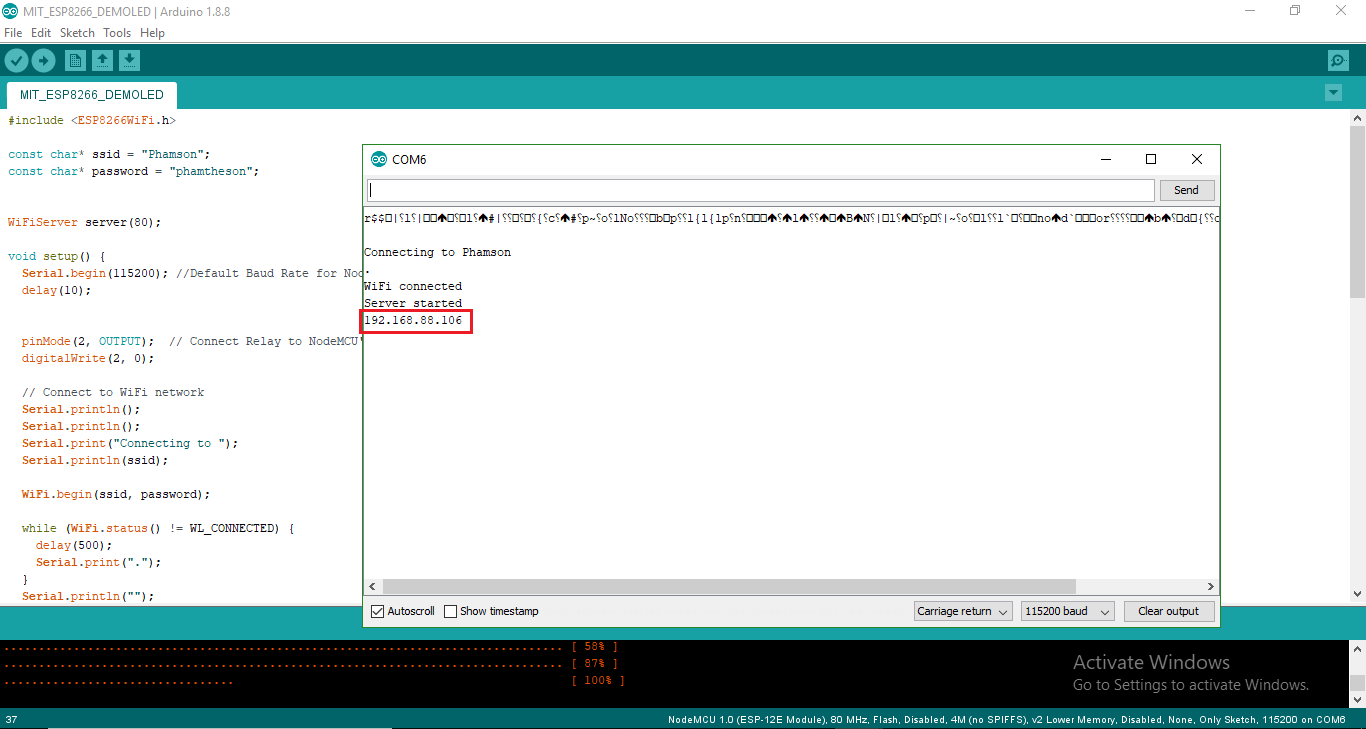
Task: Click the 'while (WiFi.status() != WL_CONNECTED)' line
Action: coord(157,528)
